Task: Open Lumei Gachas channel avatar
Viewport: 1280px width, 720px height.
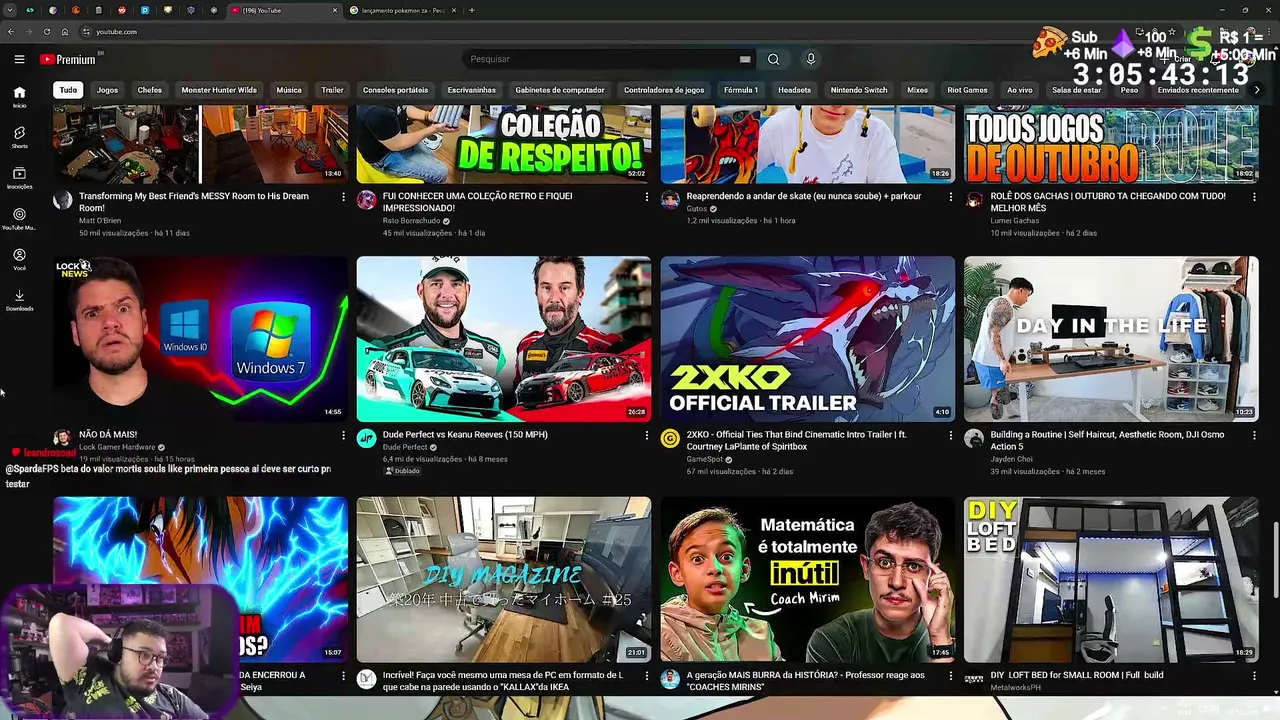Action: 974,200
